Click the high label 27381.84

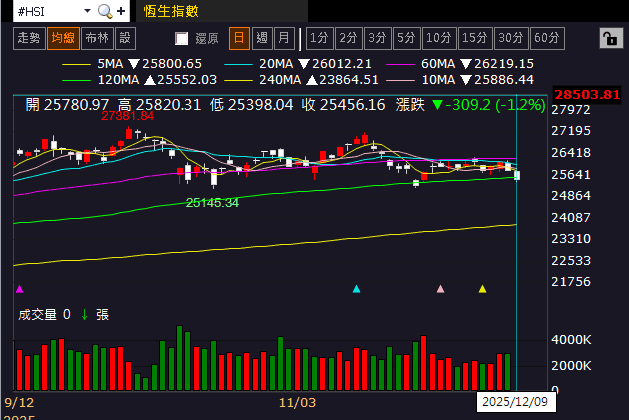pyautogui.click(x=128, y=116)
